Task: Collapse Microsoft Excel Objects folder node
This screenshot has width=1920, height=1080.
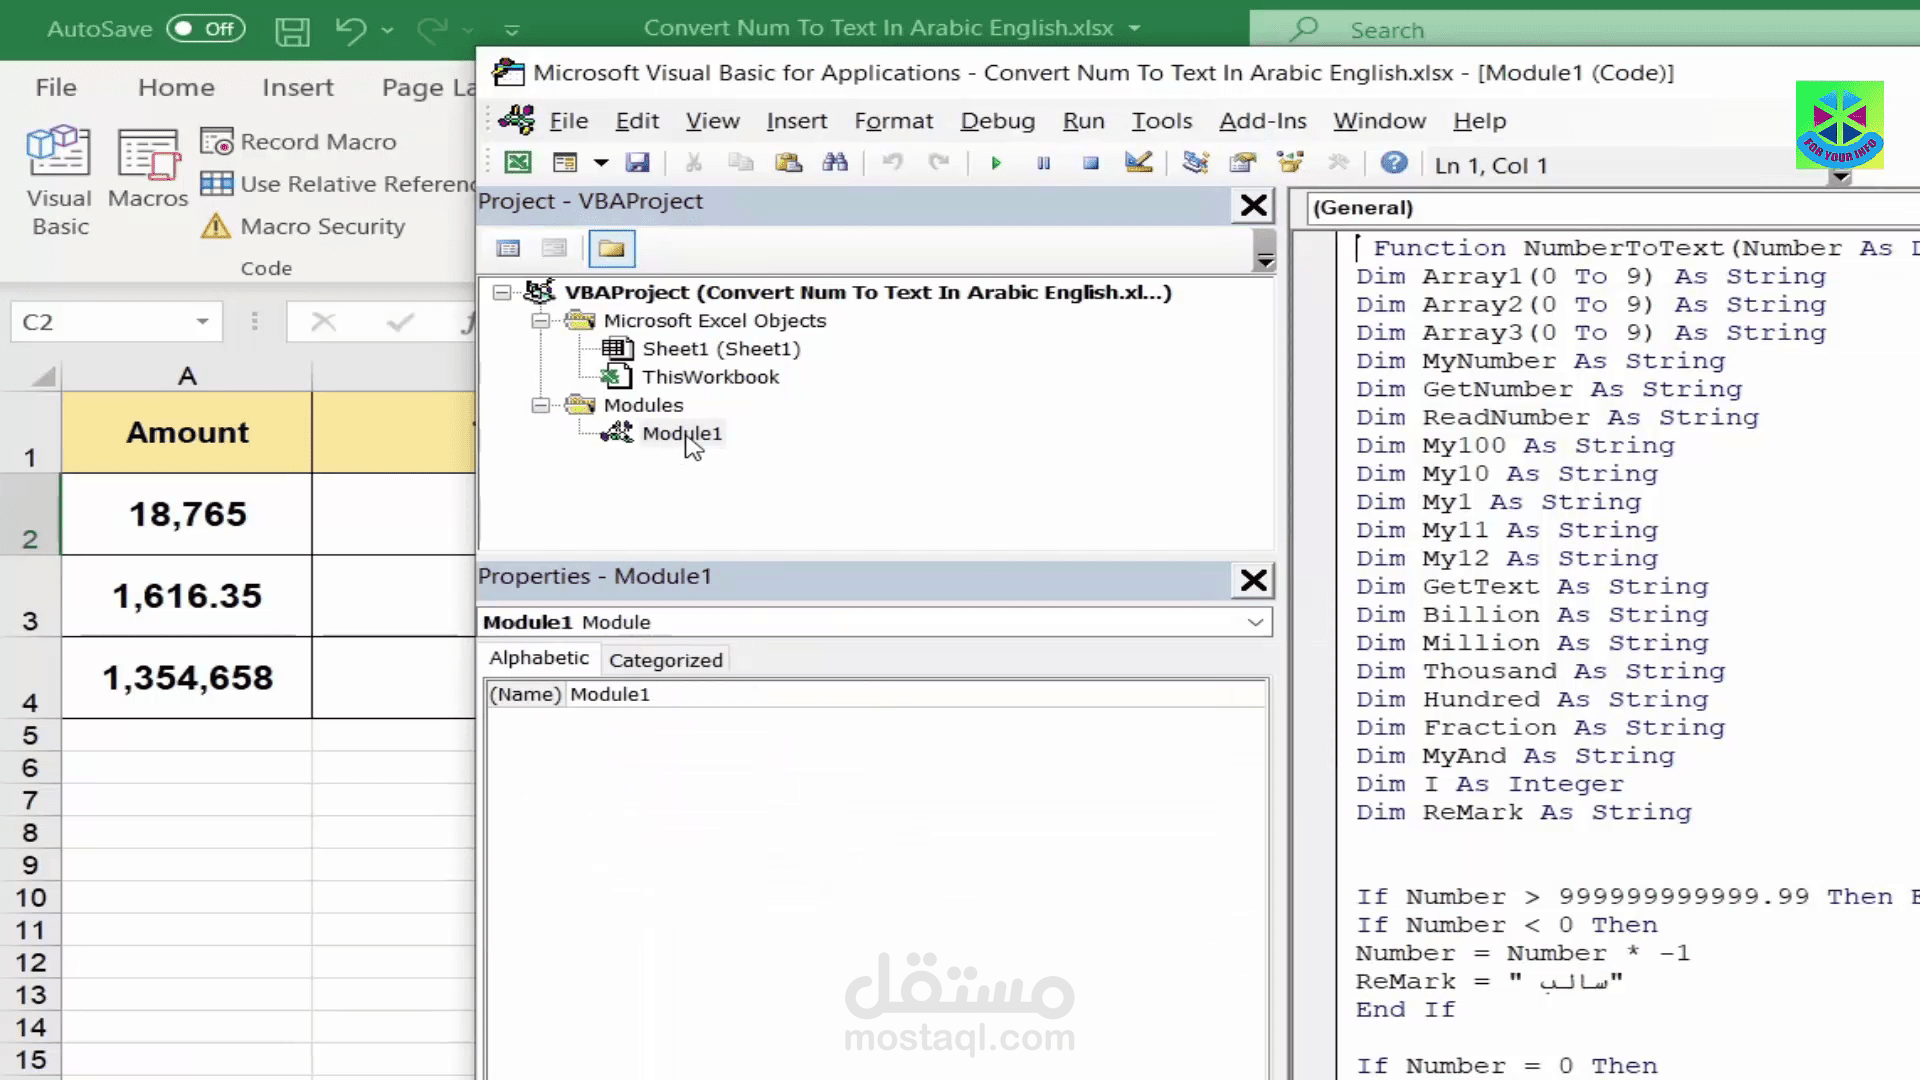Action: pos(540,321)
